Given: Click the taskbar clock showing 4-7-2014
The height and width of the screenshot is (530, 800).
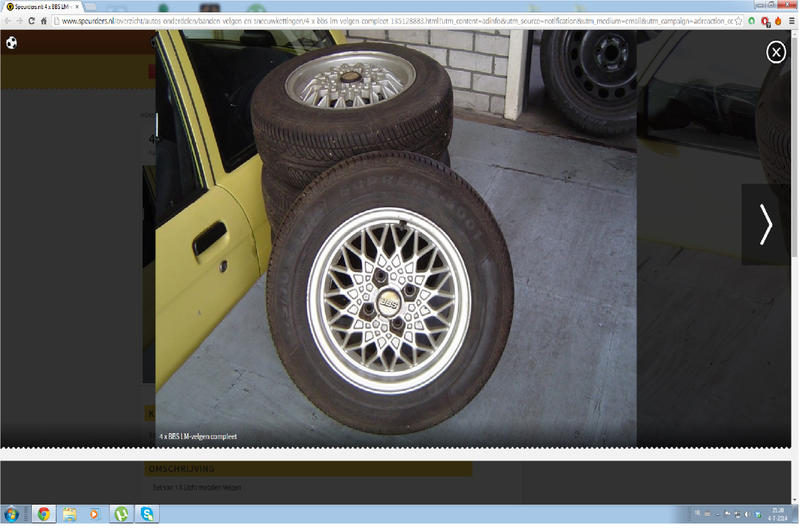Looking at the screenshot, I should [778, 514].
